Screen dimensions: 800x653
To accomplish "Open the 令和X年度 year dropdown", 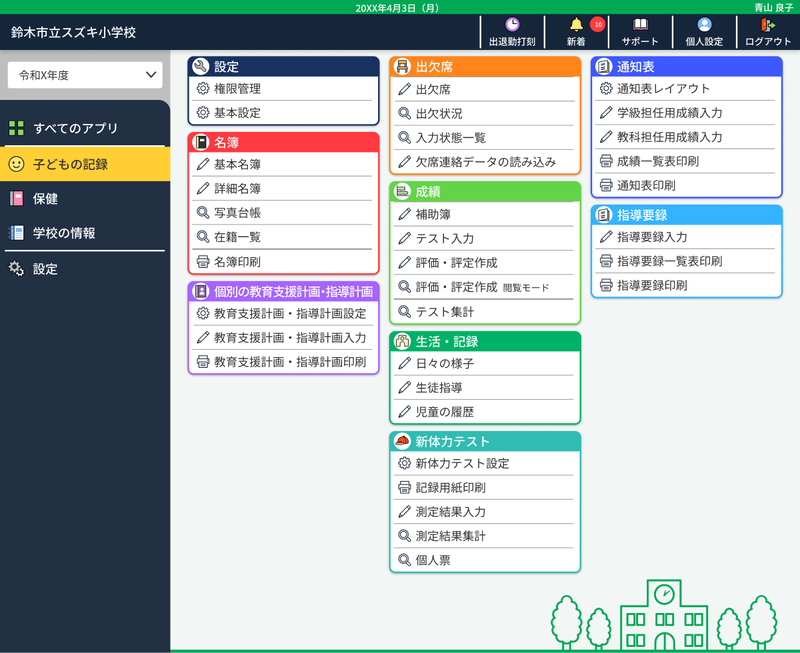I will click(84, 75).
